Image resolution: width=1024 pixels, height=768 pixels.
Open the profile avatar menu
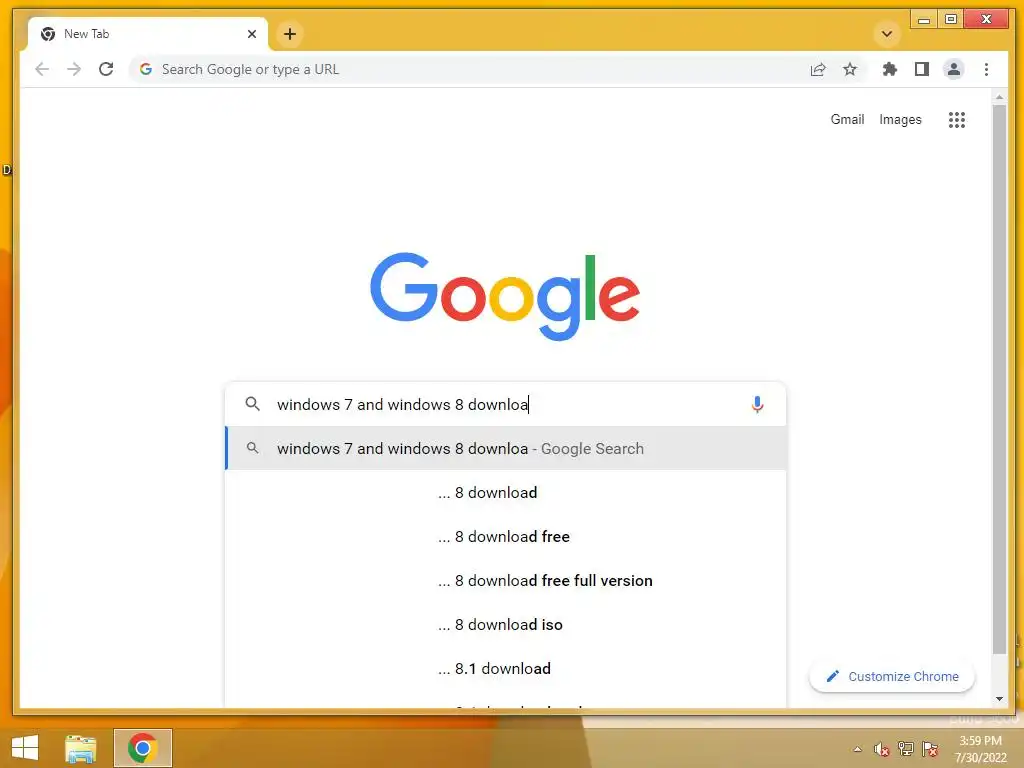[953, 69]
